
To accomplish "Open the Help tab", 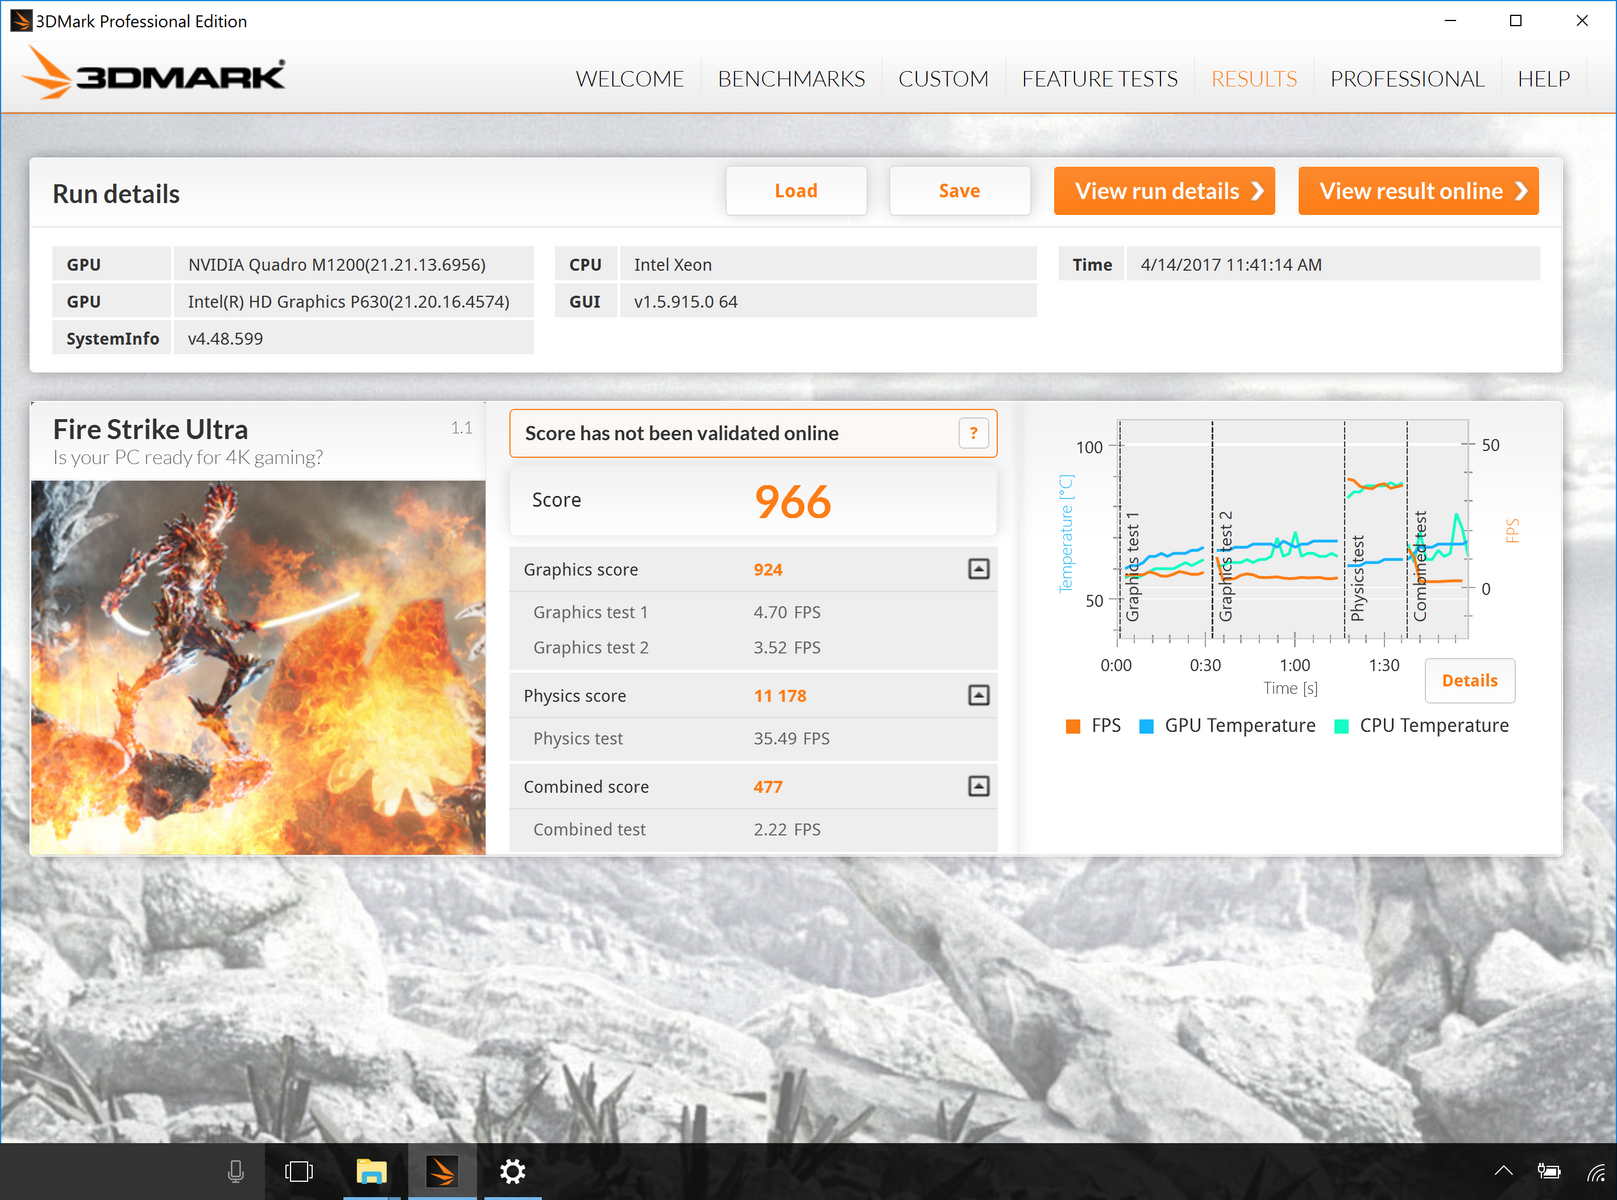I will point(1544,79).
